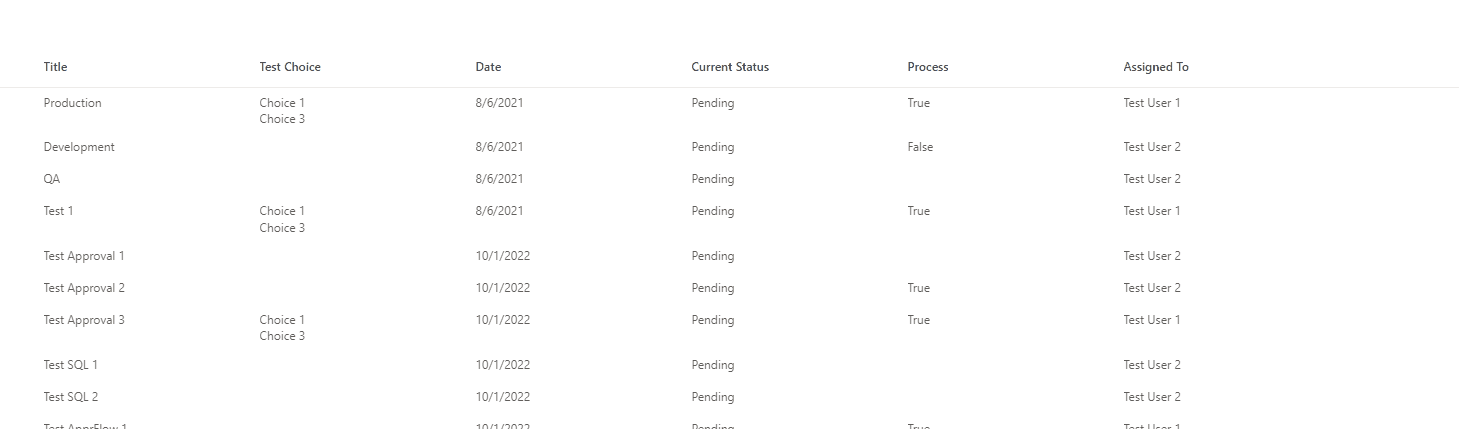Select Choice 1 in the Test 1 row
Screen dimensions: 1459x429
[x=282, y=211]
